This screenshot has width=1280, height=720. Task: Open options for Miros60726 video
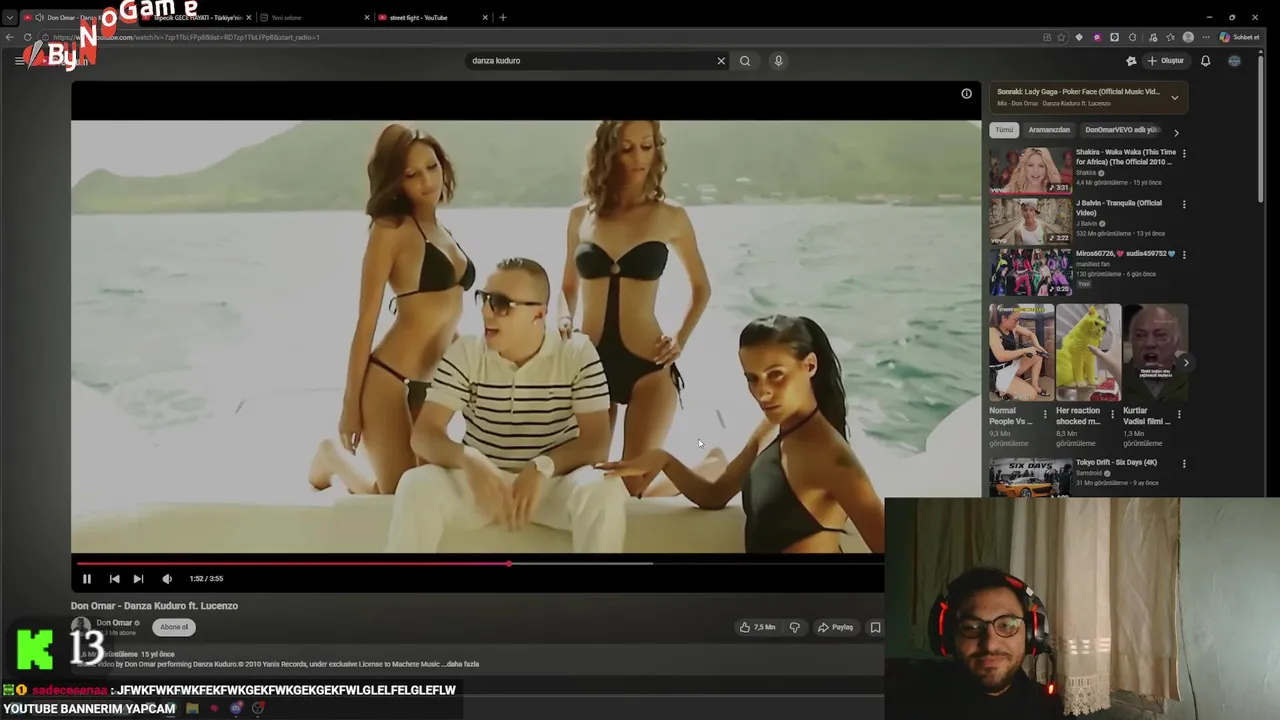[x=1184, y=255]
